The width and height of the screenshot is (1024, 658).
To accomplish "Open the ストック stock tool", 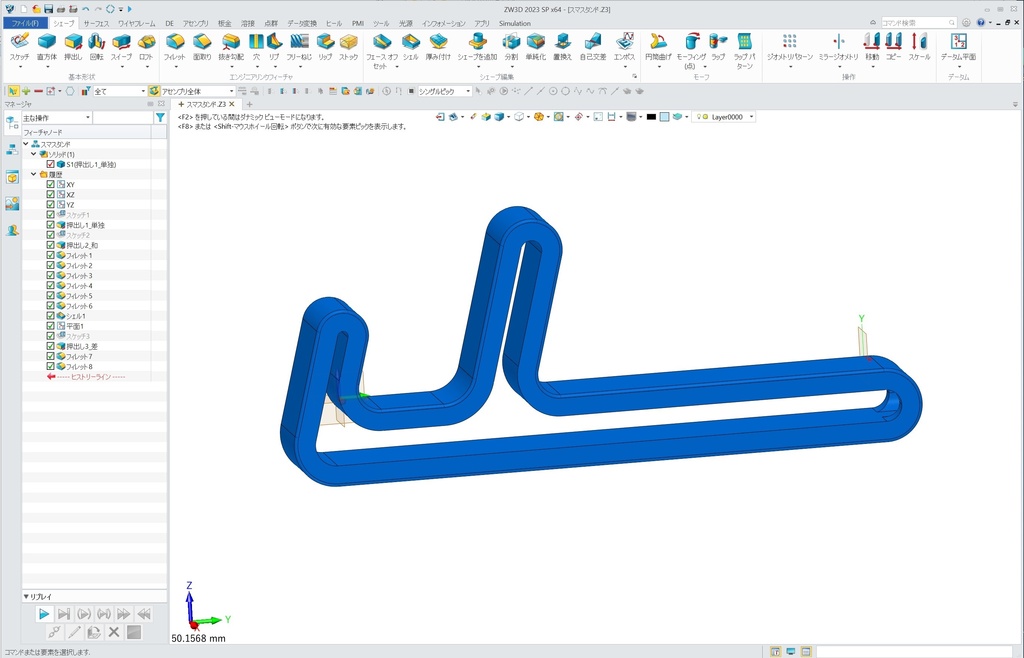I will pos(349,47).
